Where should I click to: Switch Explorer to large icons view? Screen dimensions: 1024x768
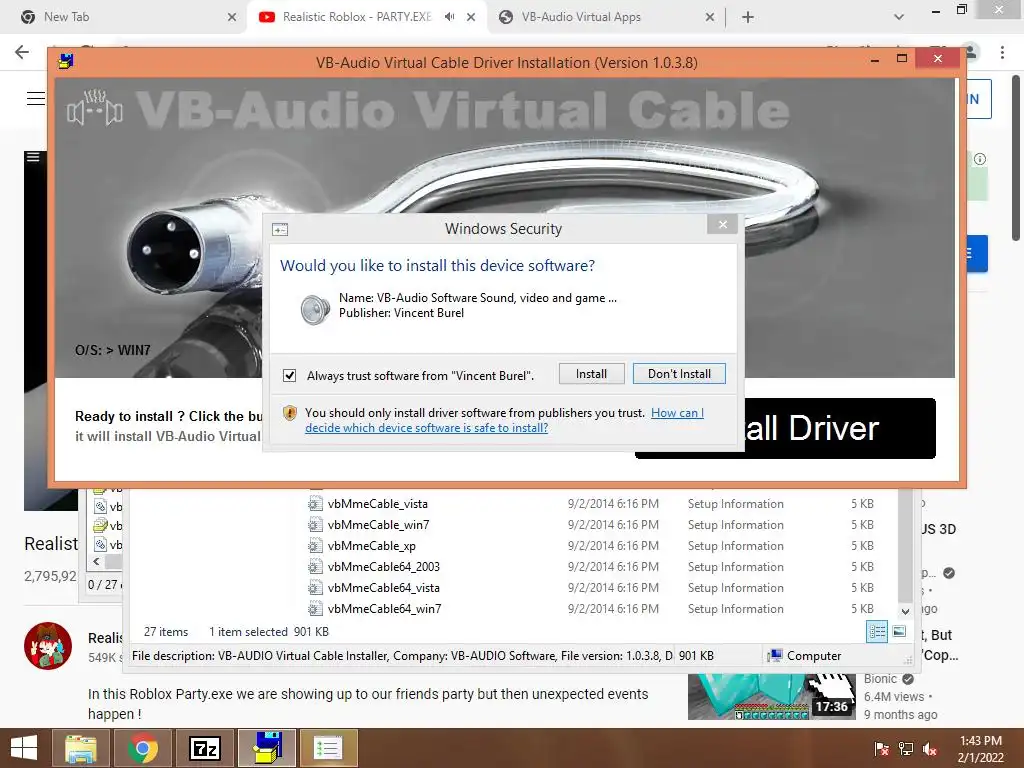[x=899, y=631]
